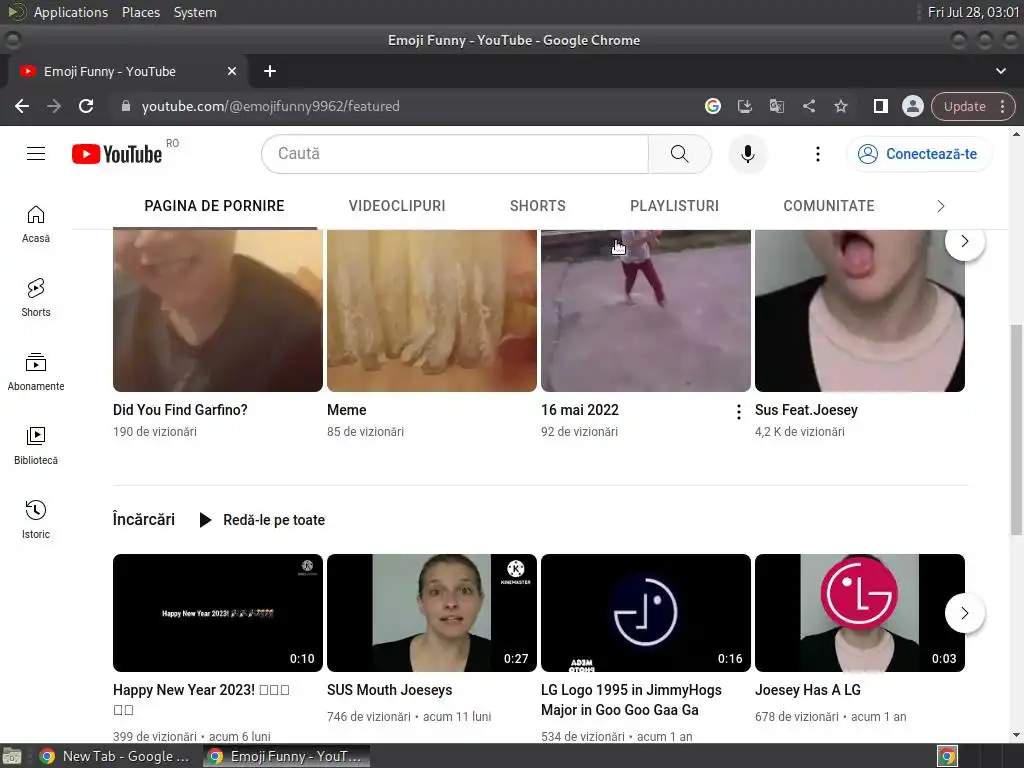1024x768 pixels.
Task: Click Redă-le pe toate play all
Action: click(262, 520)
